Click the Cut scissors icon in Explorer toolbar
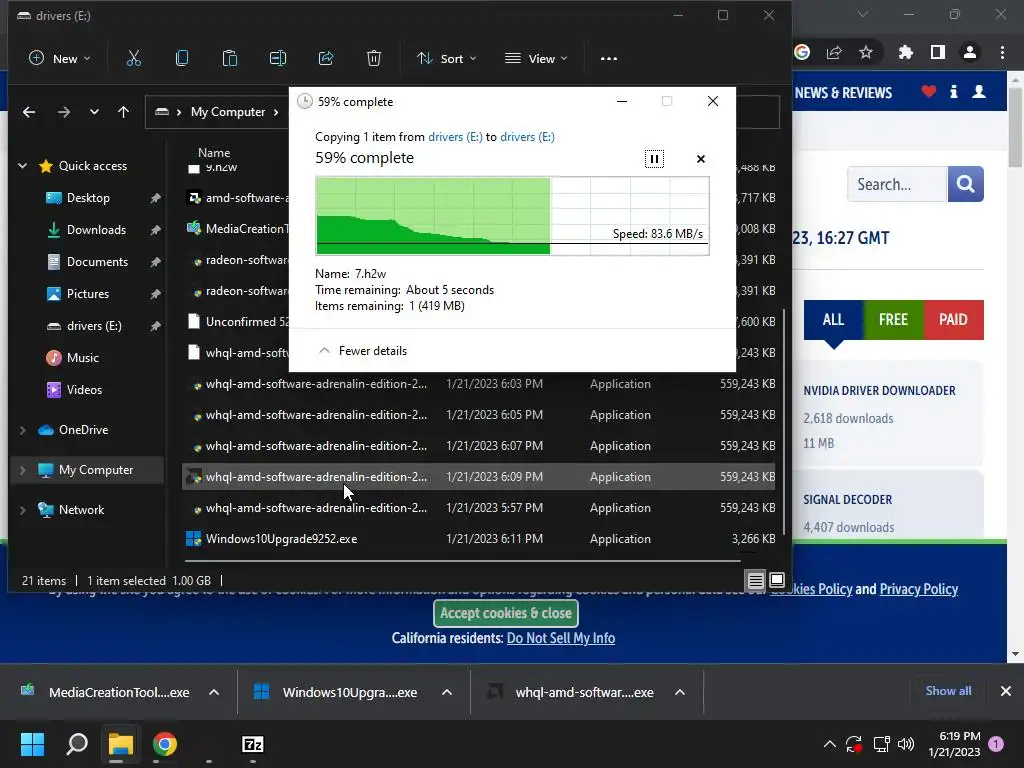Viewport: 1024px width, 768px height. [133, 58]
